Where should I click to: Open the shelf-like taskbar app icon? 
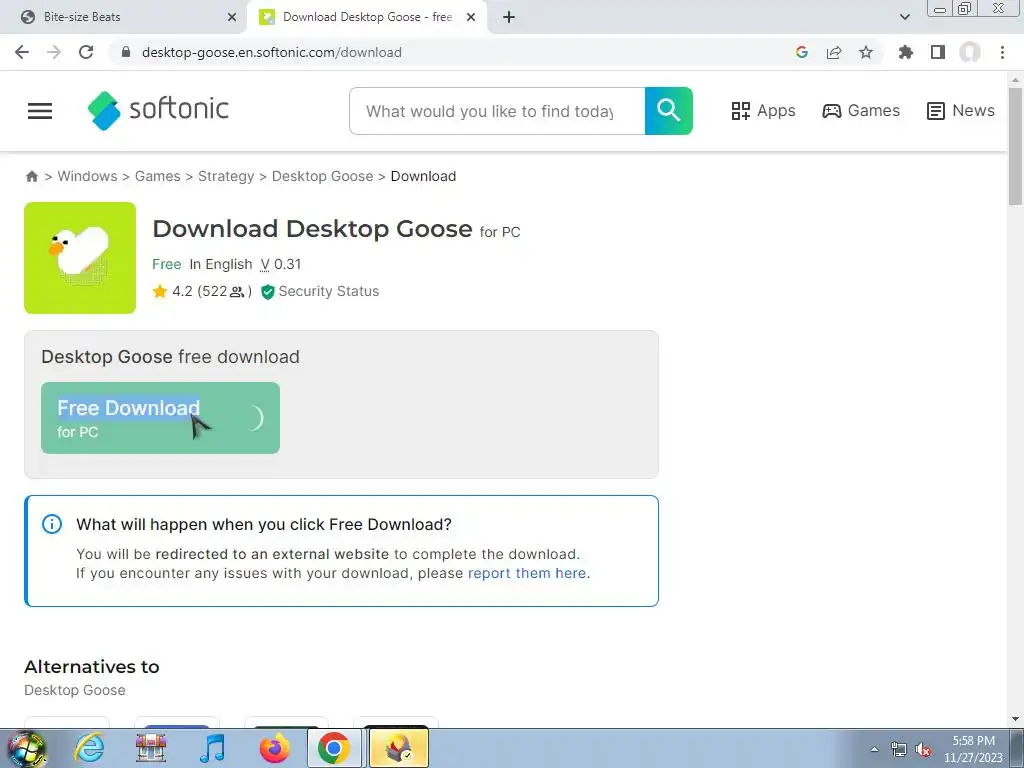pos(151,748)
